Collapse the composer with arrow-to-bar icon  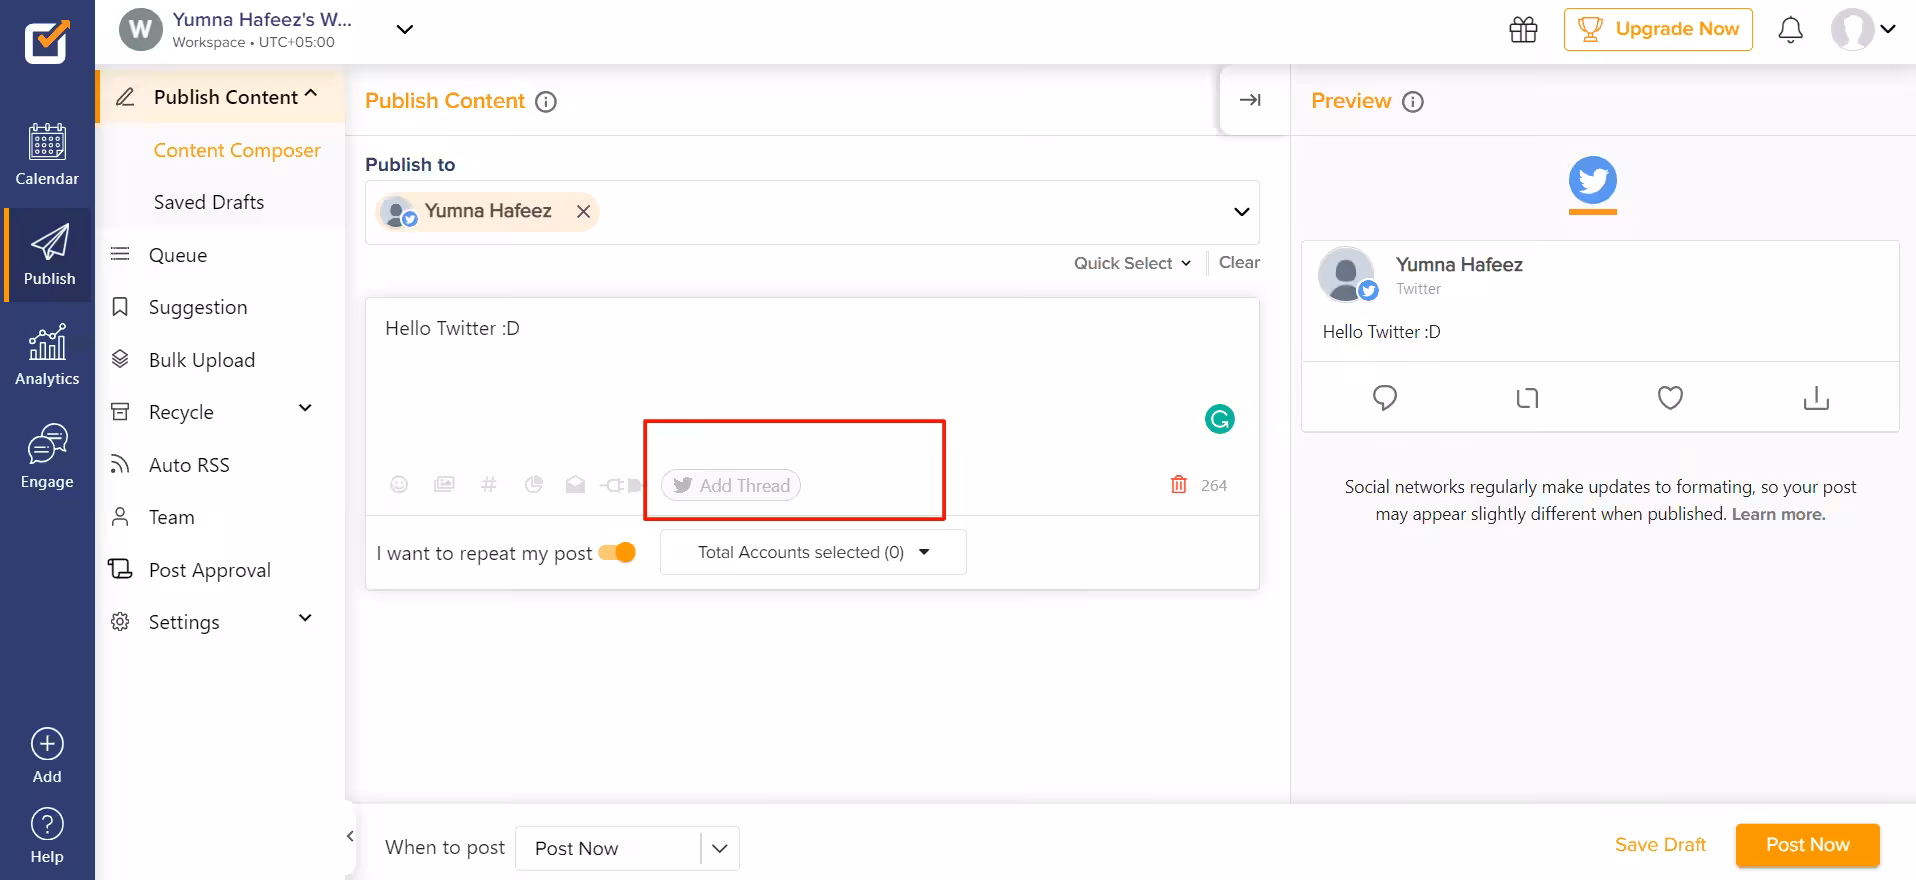[1250, 100]
